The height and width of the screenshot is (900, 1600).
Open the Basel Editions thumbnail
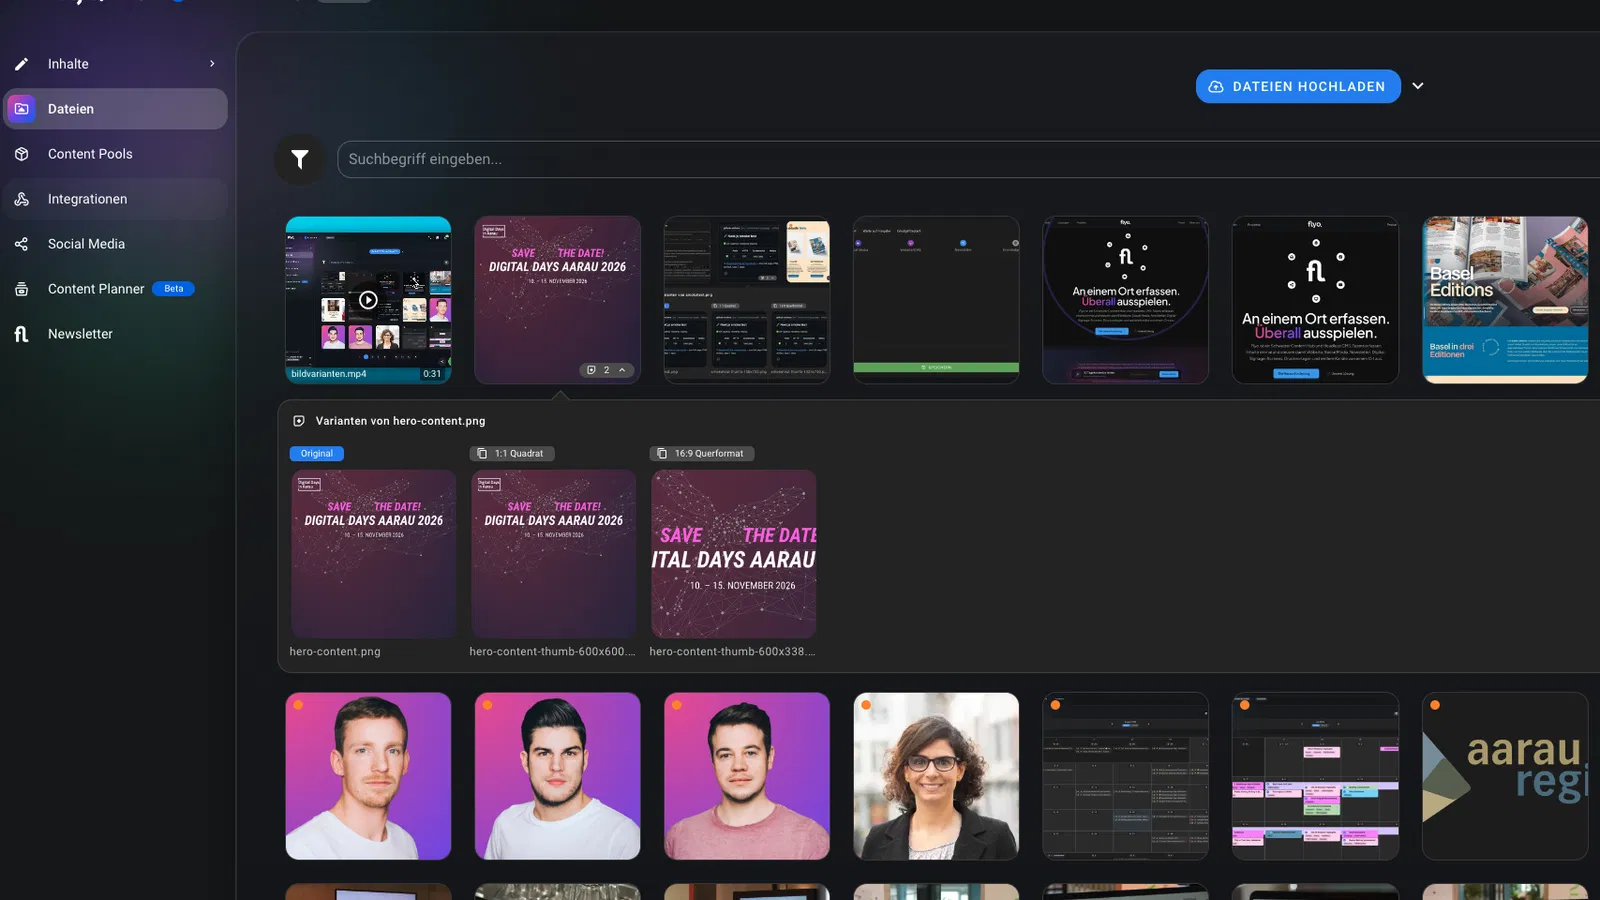(1505, 300)
